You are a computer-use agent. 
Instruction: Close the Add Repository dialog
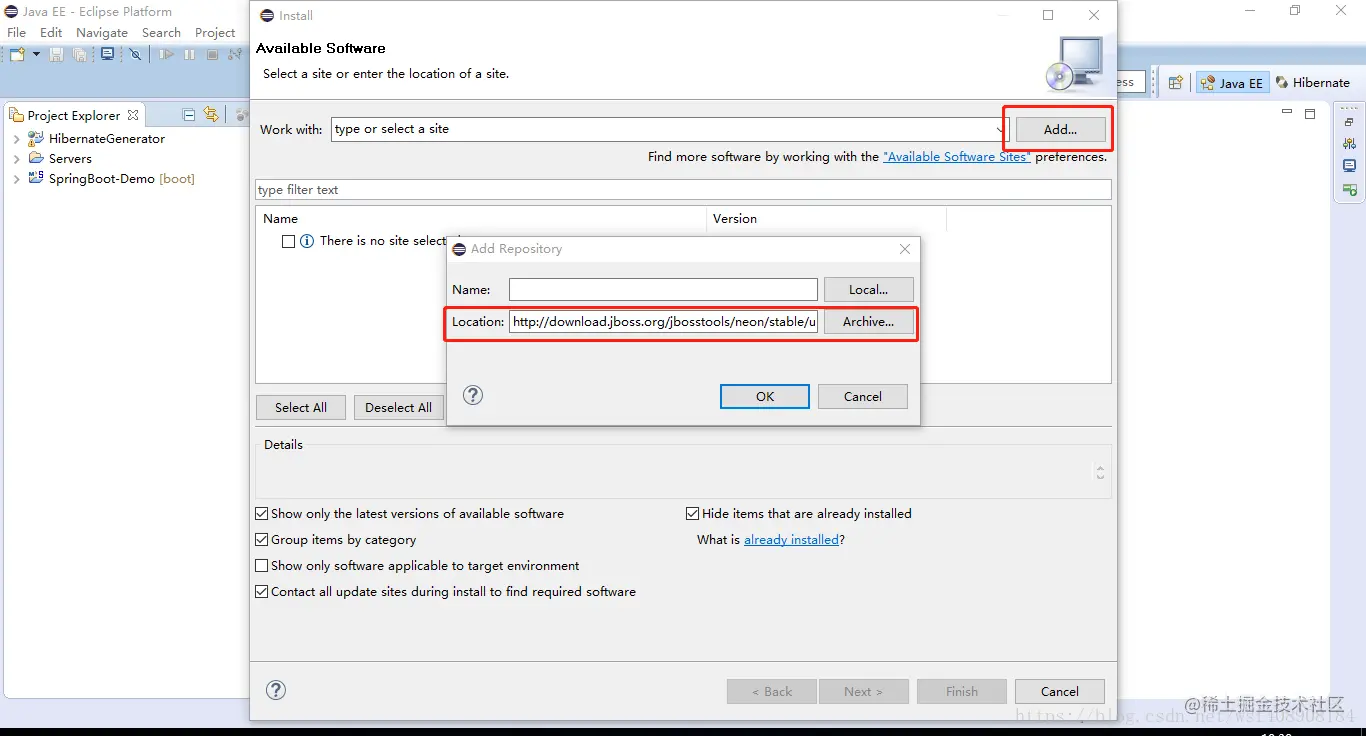coord(905,249)
